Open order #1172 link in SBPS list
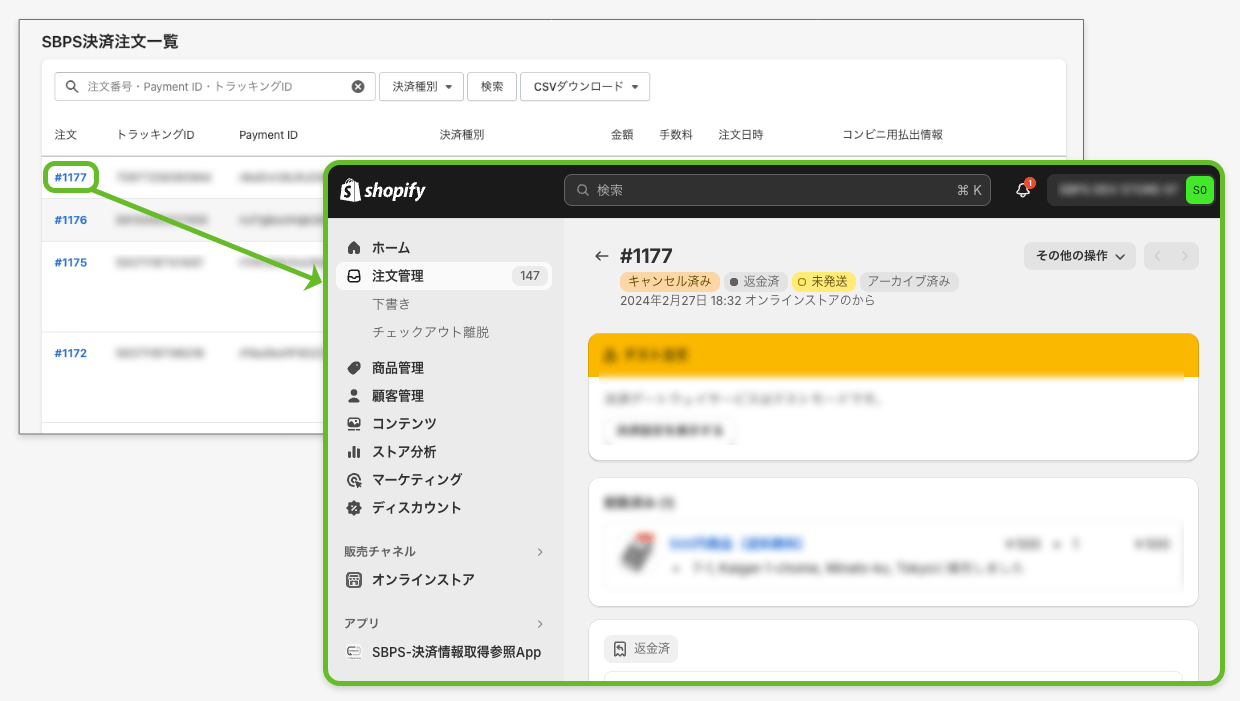Viewport: 1240px width, 701px height. [x=70, y=353]
